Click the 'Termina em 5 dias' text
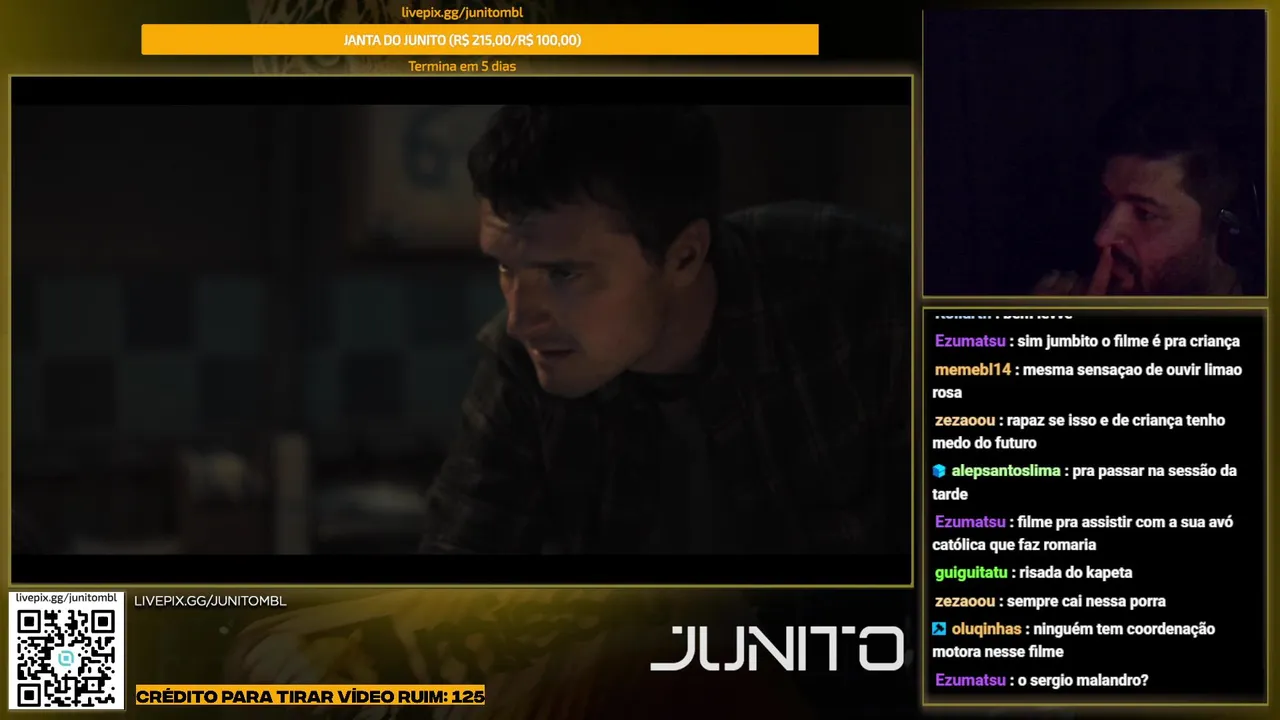1280x720 pixels. click(x=462, y=66)
